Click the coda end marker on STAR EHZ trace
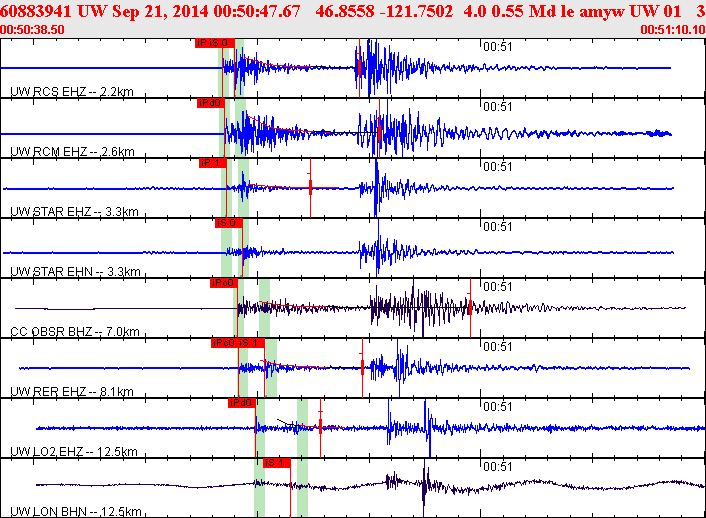This screenshot has height=518, width=706. (x=310, y=188)
